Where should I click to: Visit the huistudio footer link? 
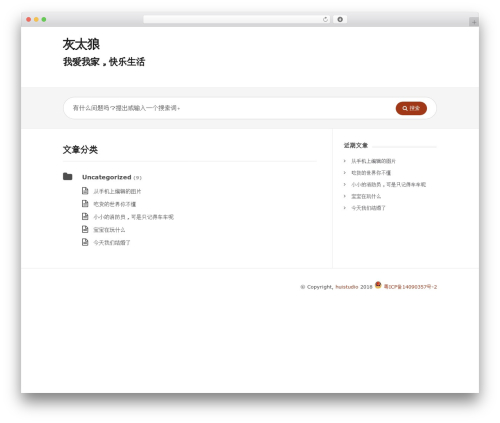coord(347,287)
